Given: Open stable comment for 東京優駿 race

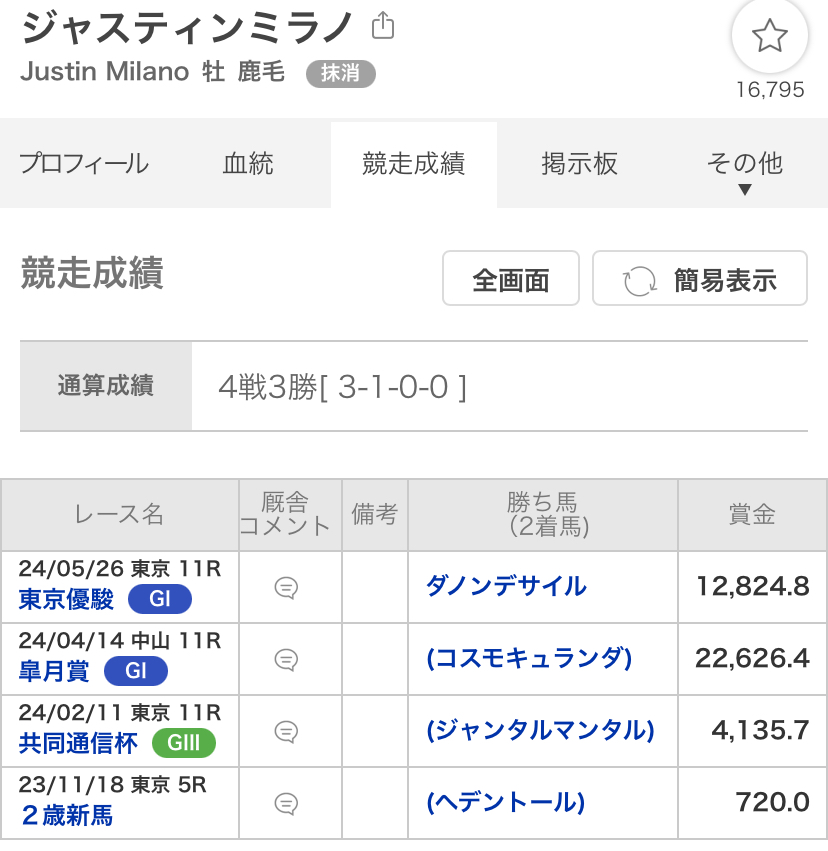Looking at the screenshot, I should click(287, 588).
